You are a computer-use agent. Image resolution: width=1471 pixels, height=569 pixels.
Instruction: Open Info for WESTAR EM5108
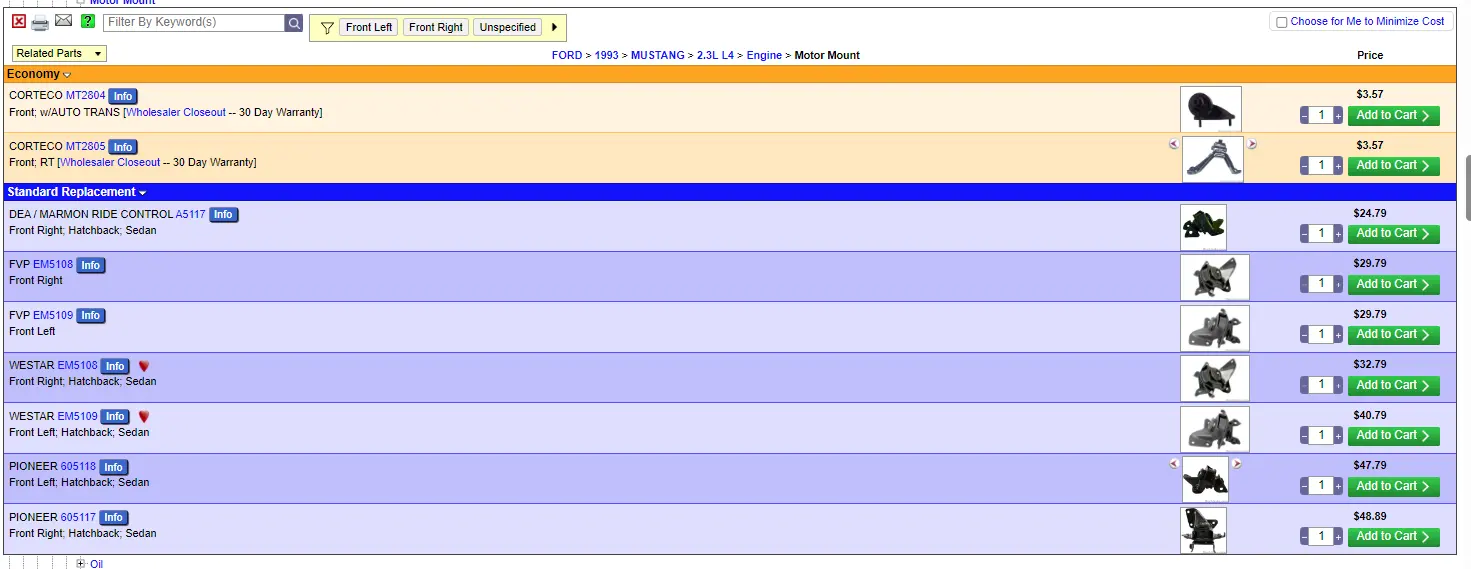pyautogui.click(x=115, y=366)
